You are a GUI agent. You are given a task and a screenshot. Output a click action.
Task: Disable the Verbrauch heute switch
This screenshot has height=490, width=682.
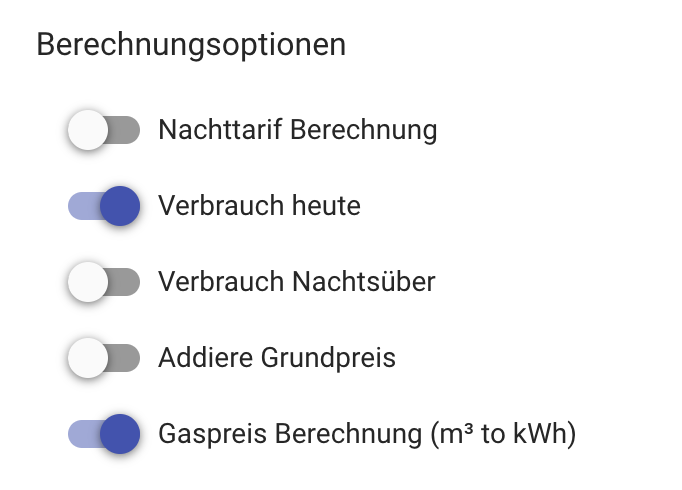[104, 207]
